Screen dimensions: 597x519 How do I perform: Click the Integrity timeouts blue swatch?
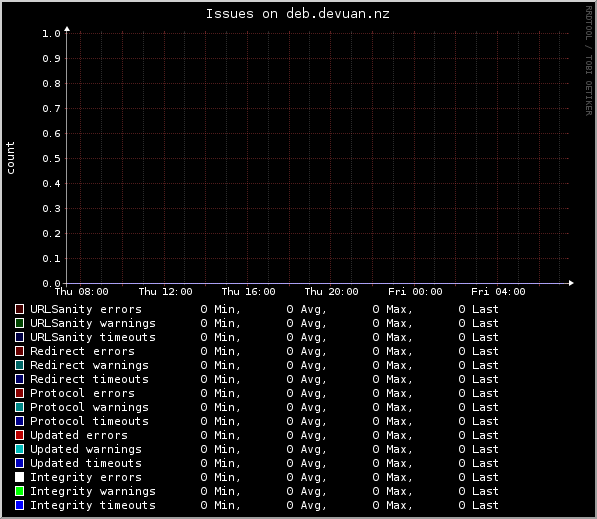pyautogui.click(x=19, y=505)
